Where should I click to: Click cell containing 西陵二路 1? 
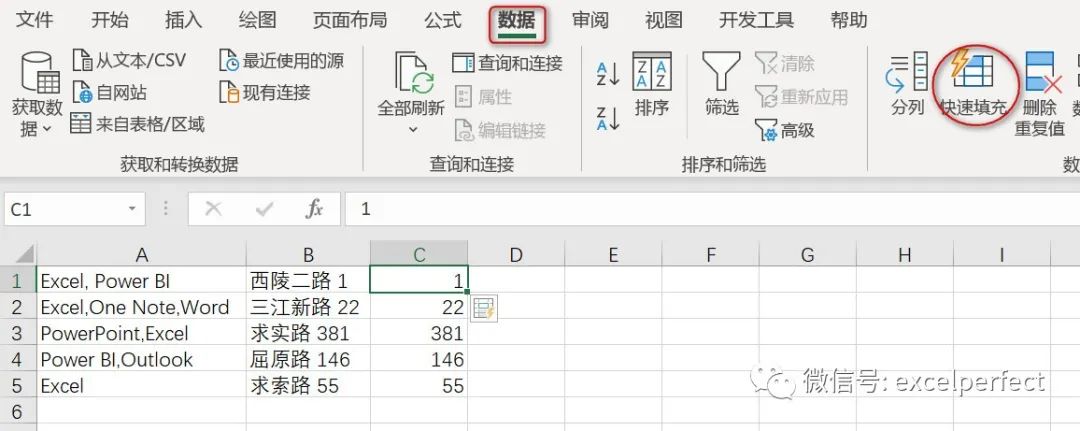308,281
